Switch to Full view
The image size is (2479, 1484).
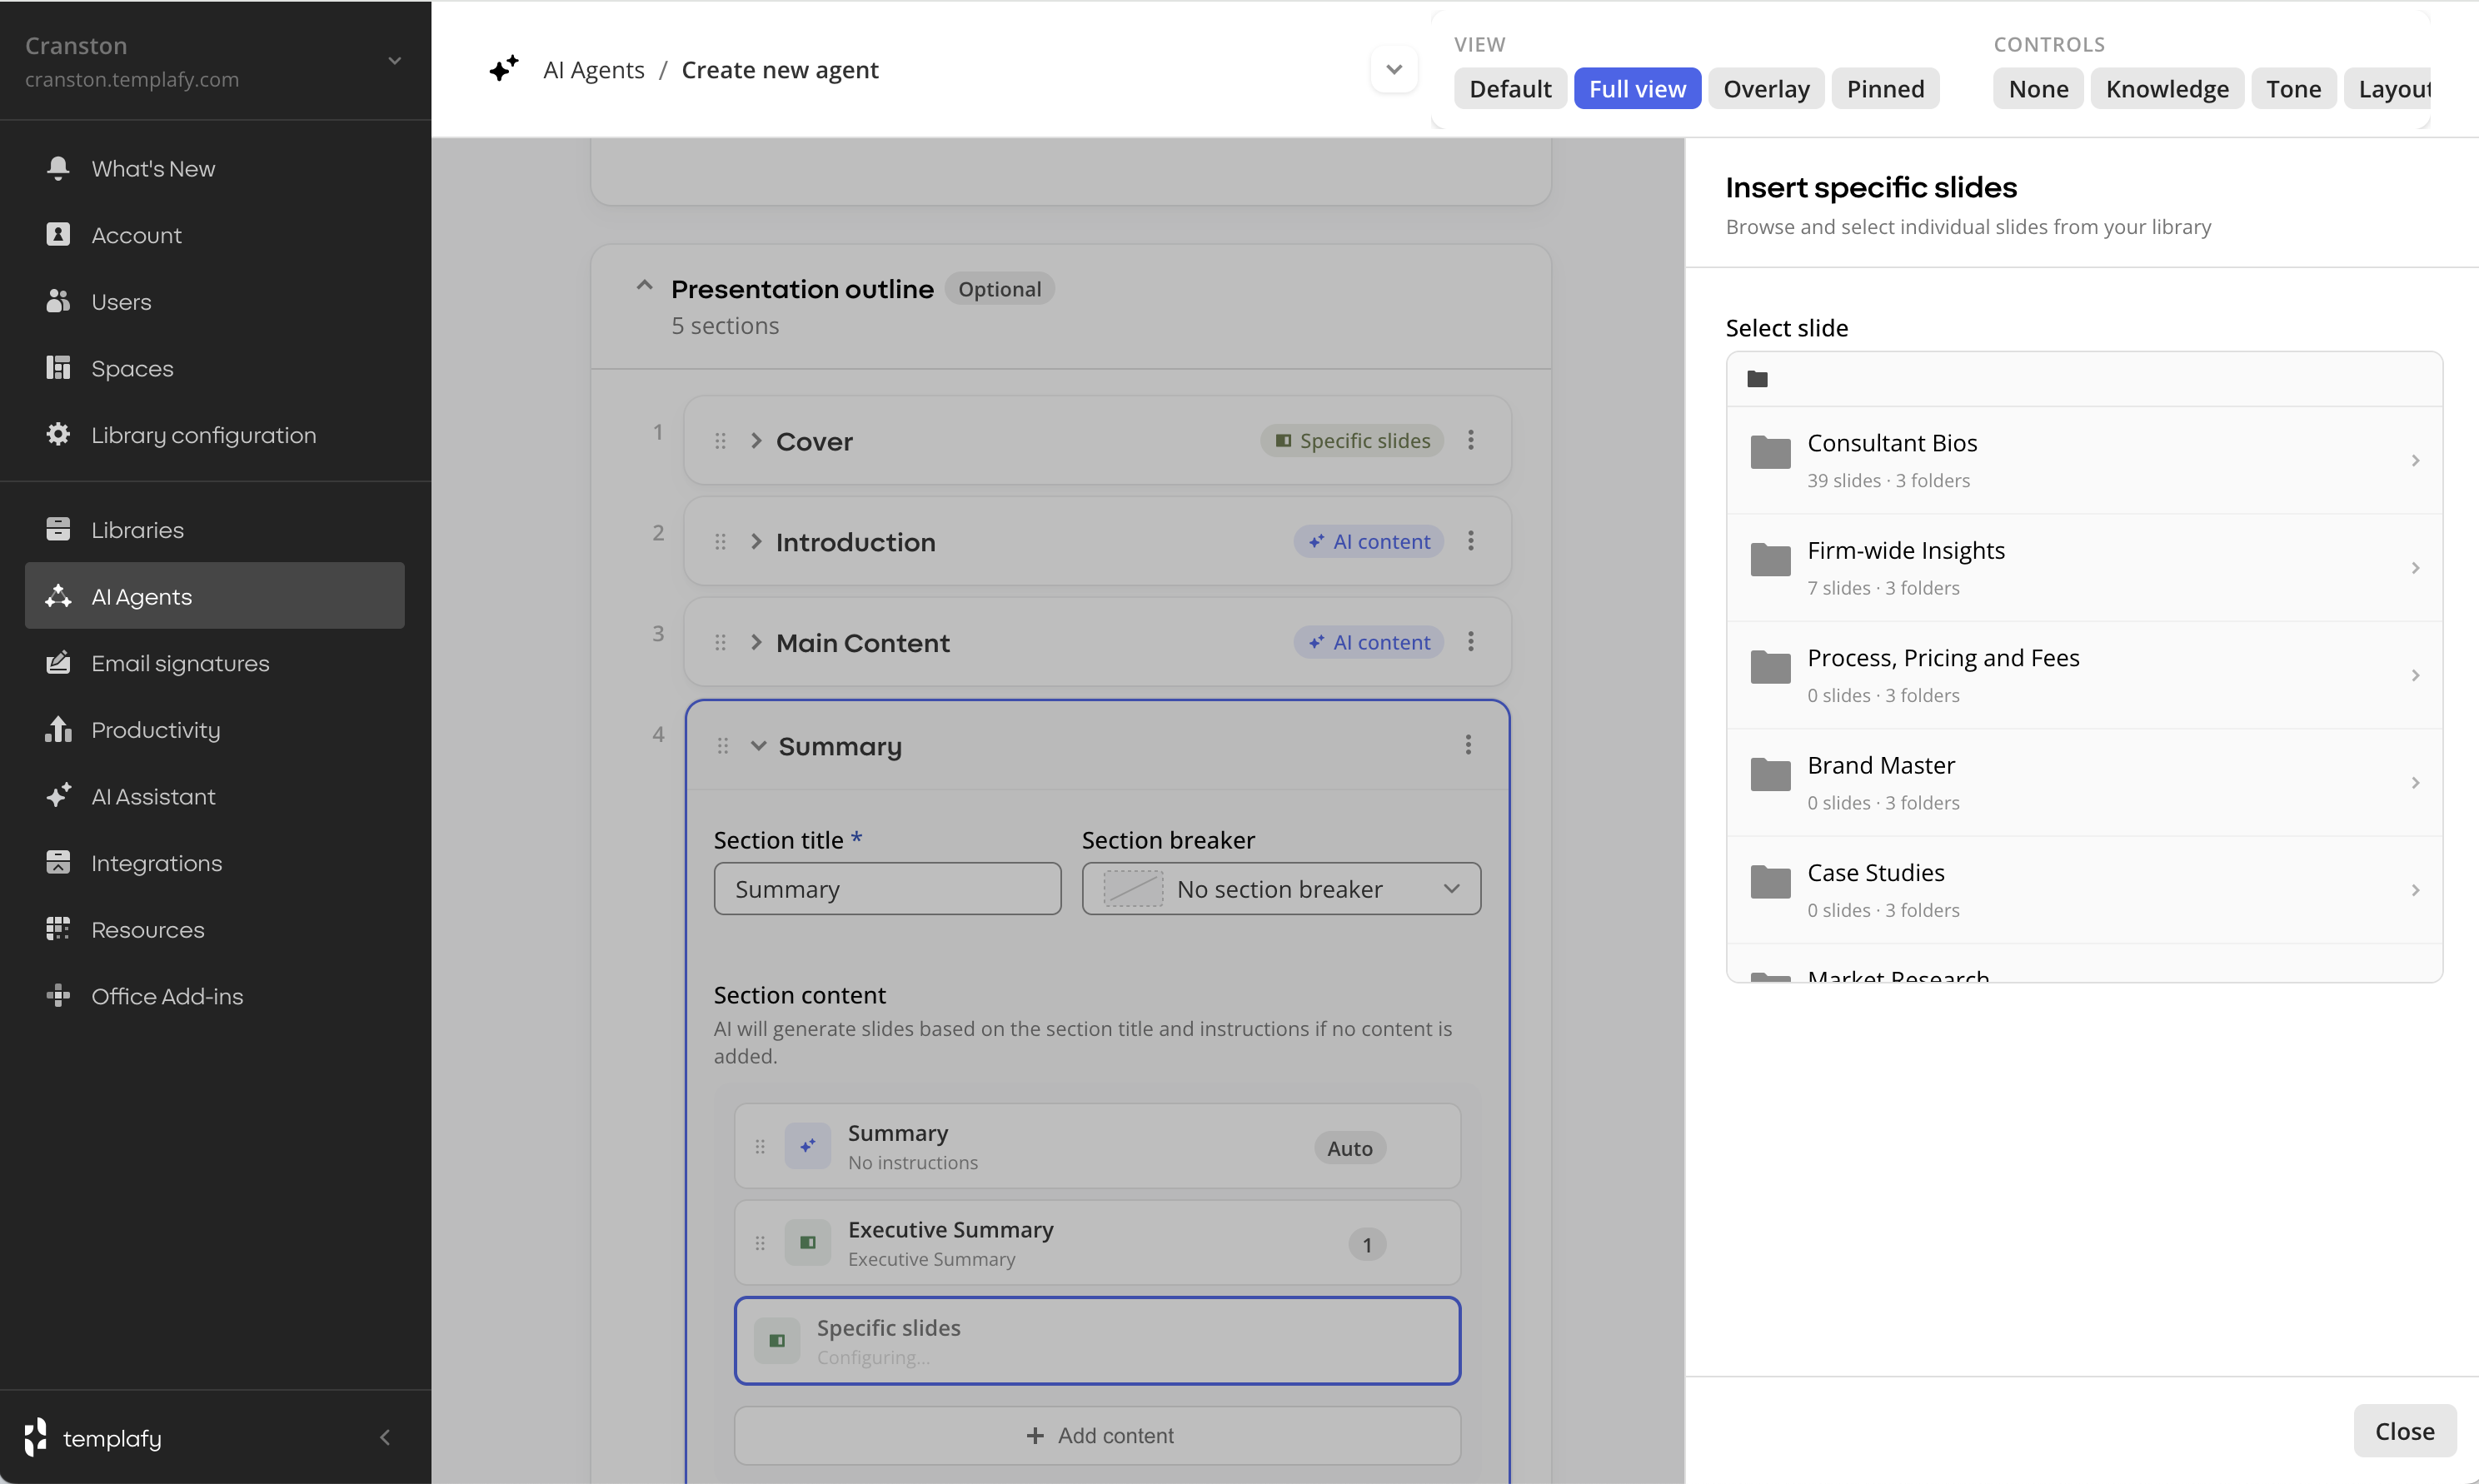1637,89
